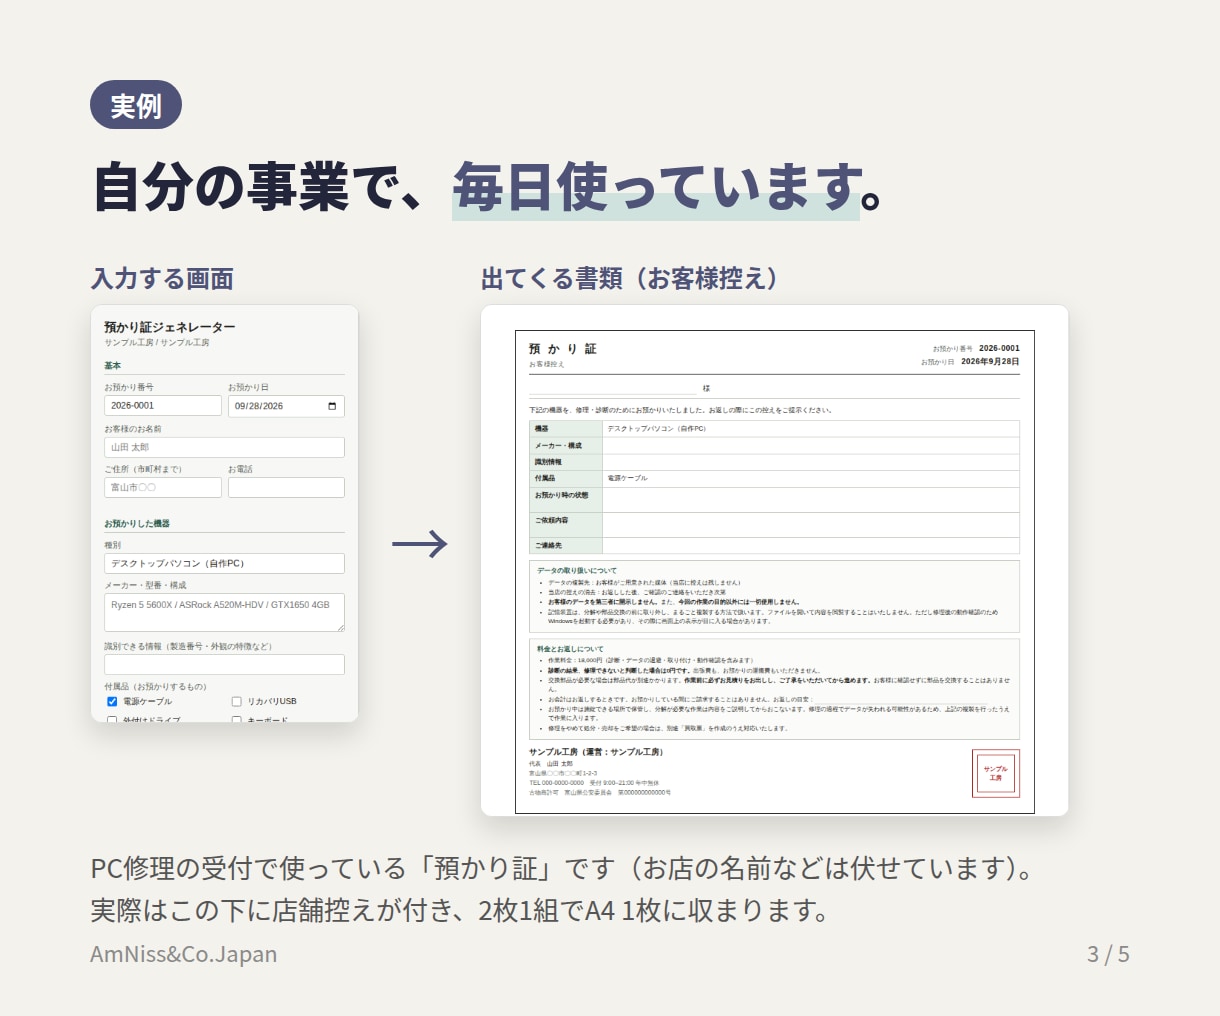The width and height of the screenshot is (1220, 1016).
Task: Open the calendar picker in お預かり日 field
Action: [332, 406]
